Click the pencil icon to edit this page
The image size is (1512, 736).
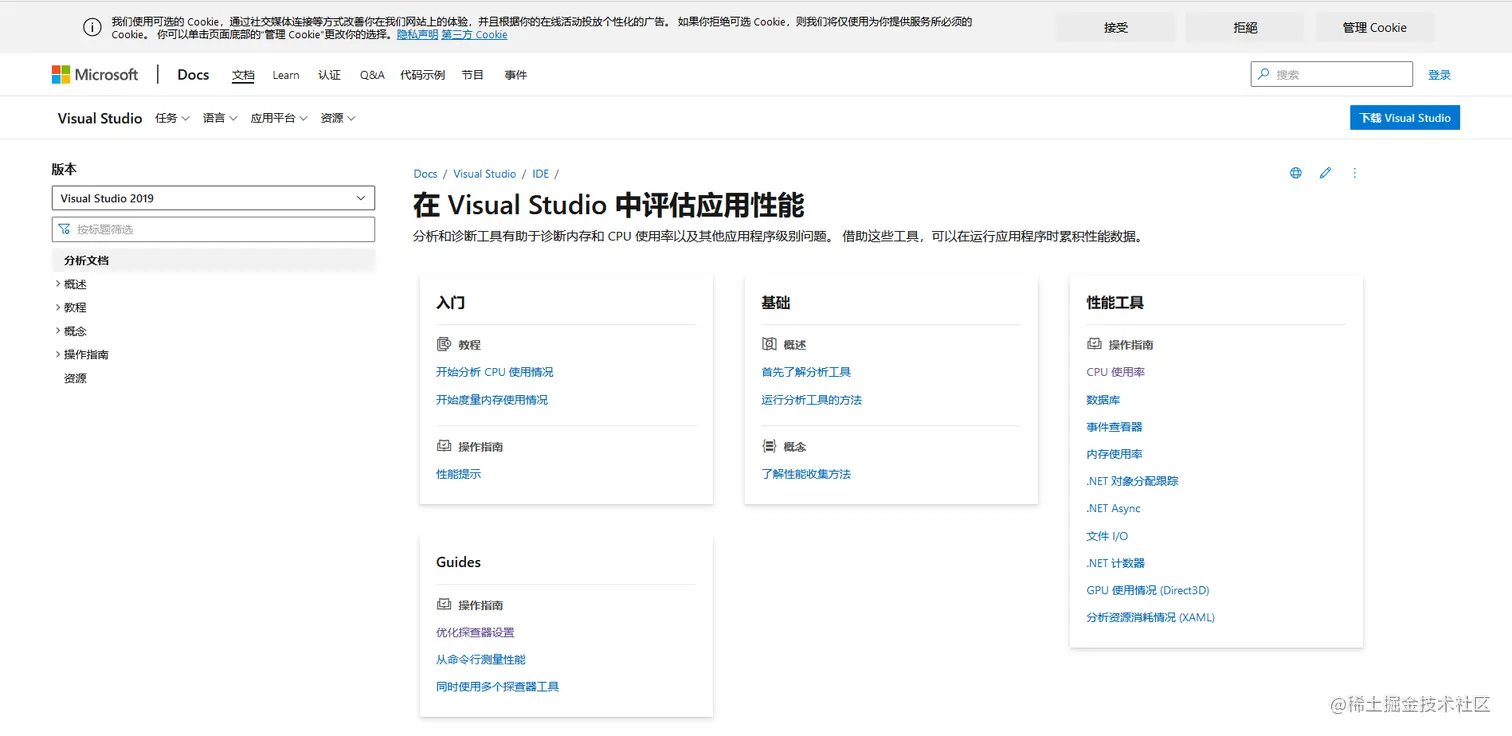(1325, 173)
